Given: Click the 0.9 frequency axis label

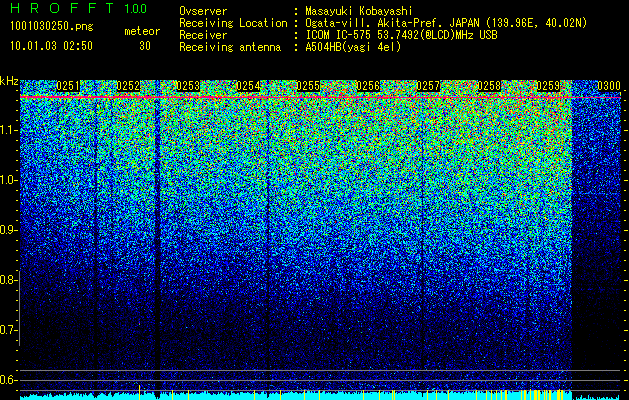Looking at the screenshot, I should coord(8,230).
